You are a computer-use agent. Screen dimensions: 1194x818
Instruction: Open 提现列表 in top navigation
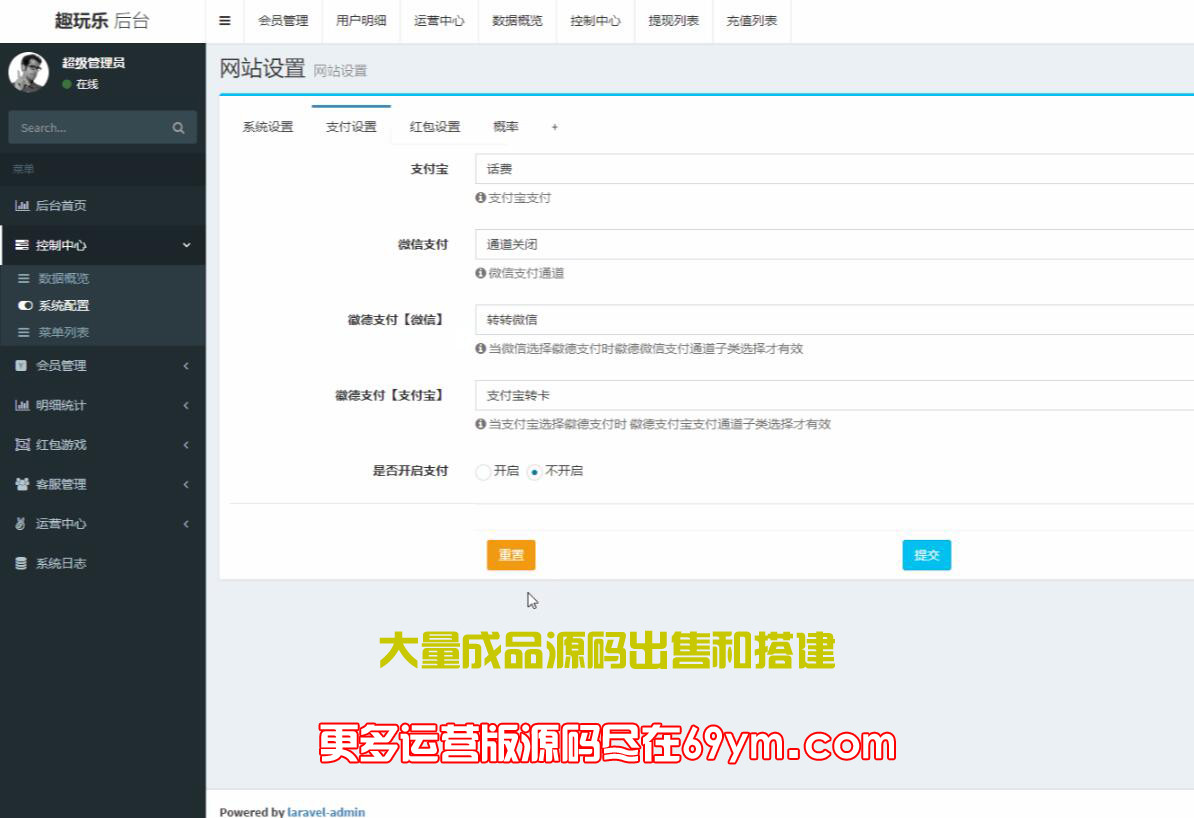(x=673, y=21)
